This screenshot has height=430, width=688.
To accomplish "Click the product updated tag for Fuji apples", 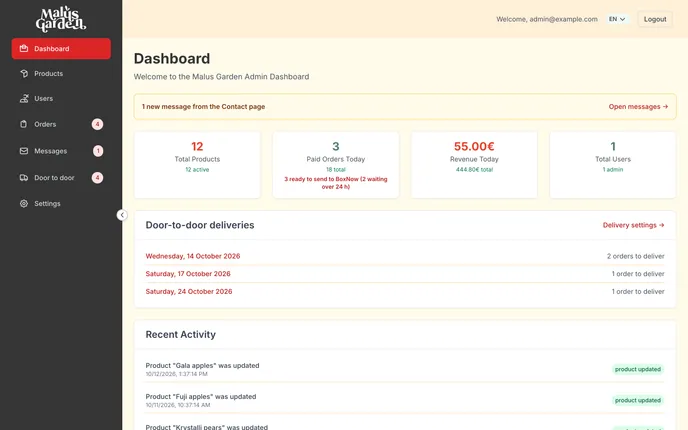I will coord(638,400).
